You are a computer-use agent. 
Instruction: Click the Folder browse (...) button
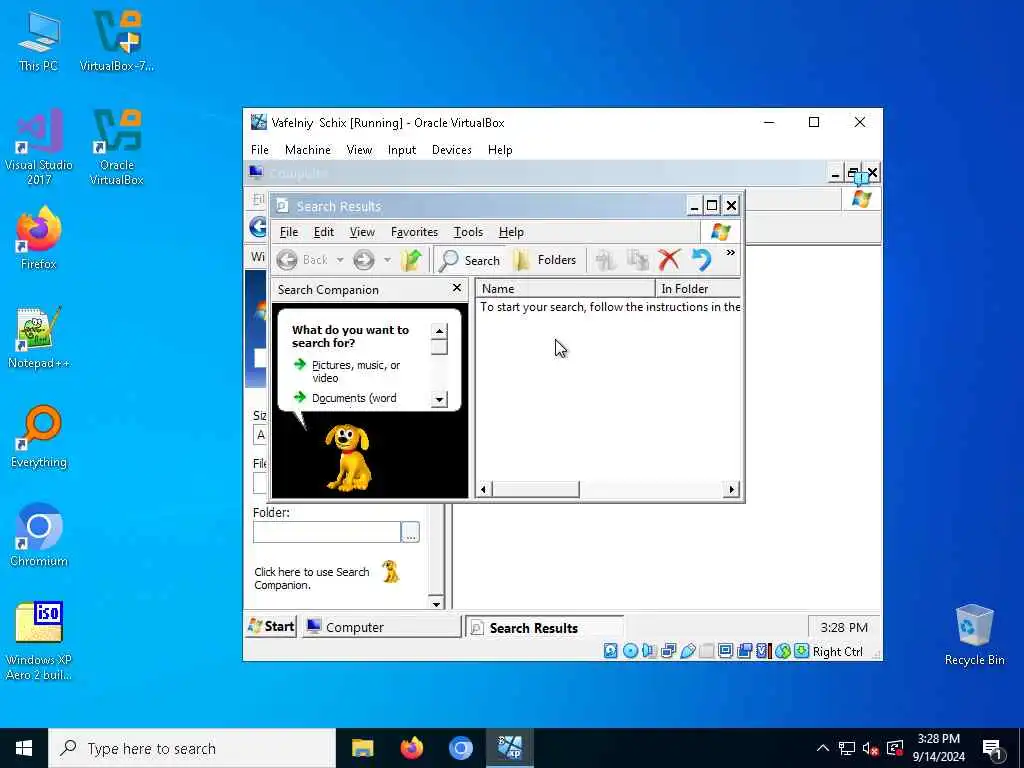click(410, 532)
